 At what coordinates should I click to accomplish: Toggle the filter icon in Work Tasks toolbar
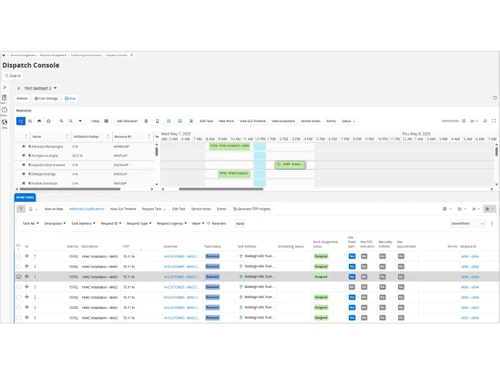[x=21, y=209]
